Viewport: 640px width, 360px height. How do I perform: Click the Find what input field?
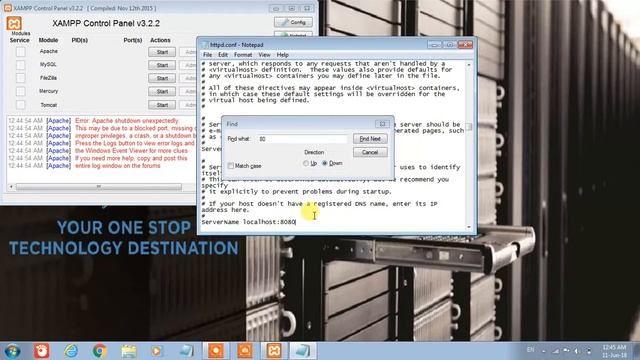(x=302, y=139)
